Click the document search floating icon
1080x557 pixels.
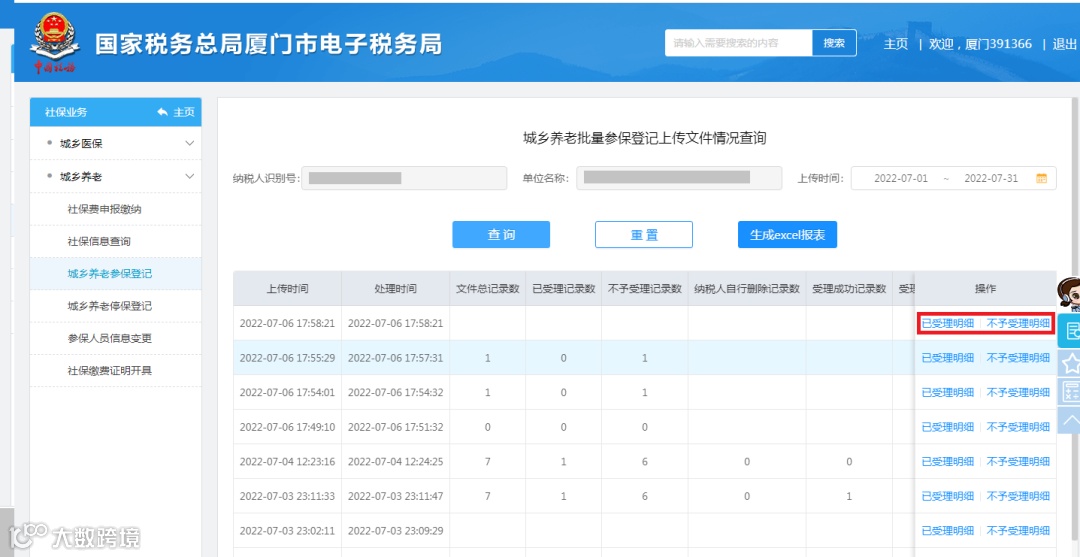1071,330
